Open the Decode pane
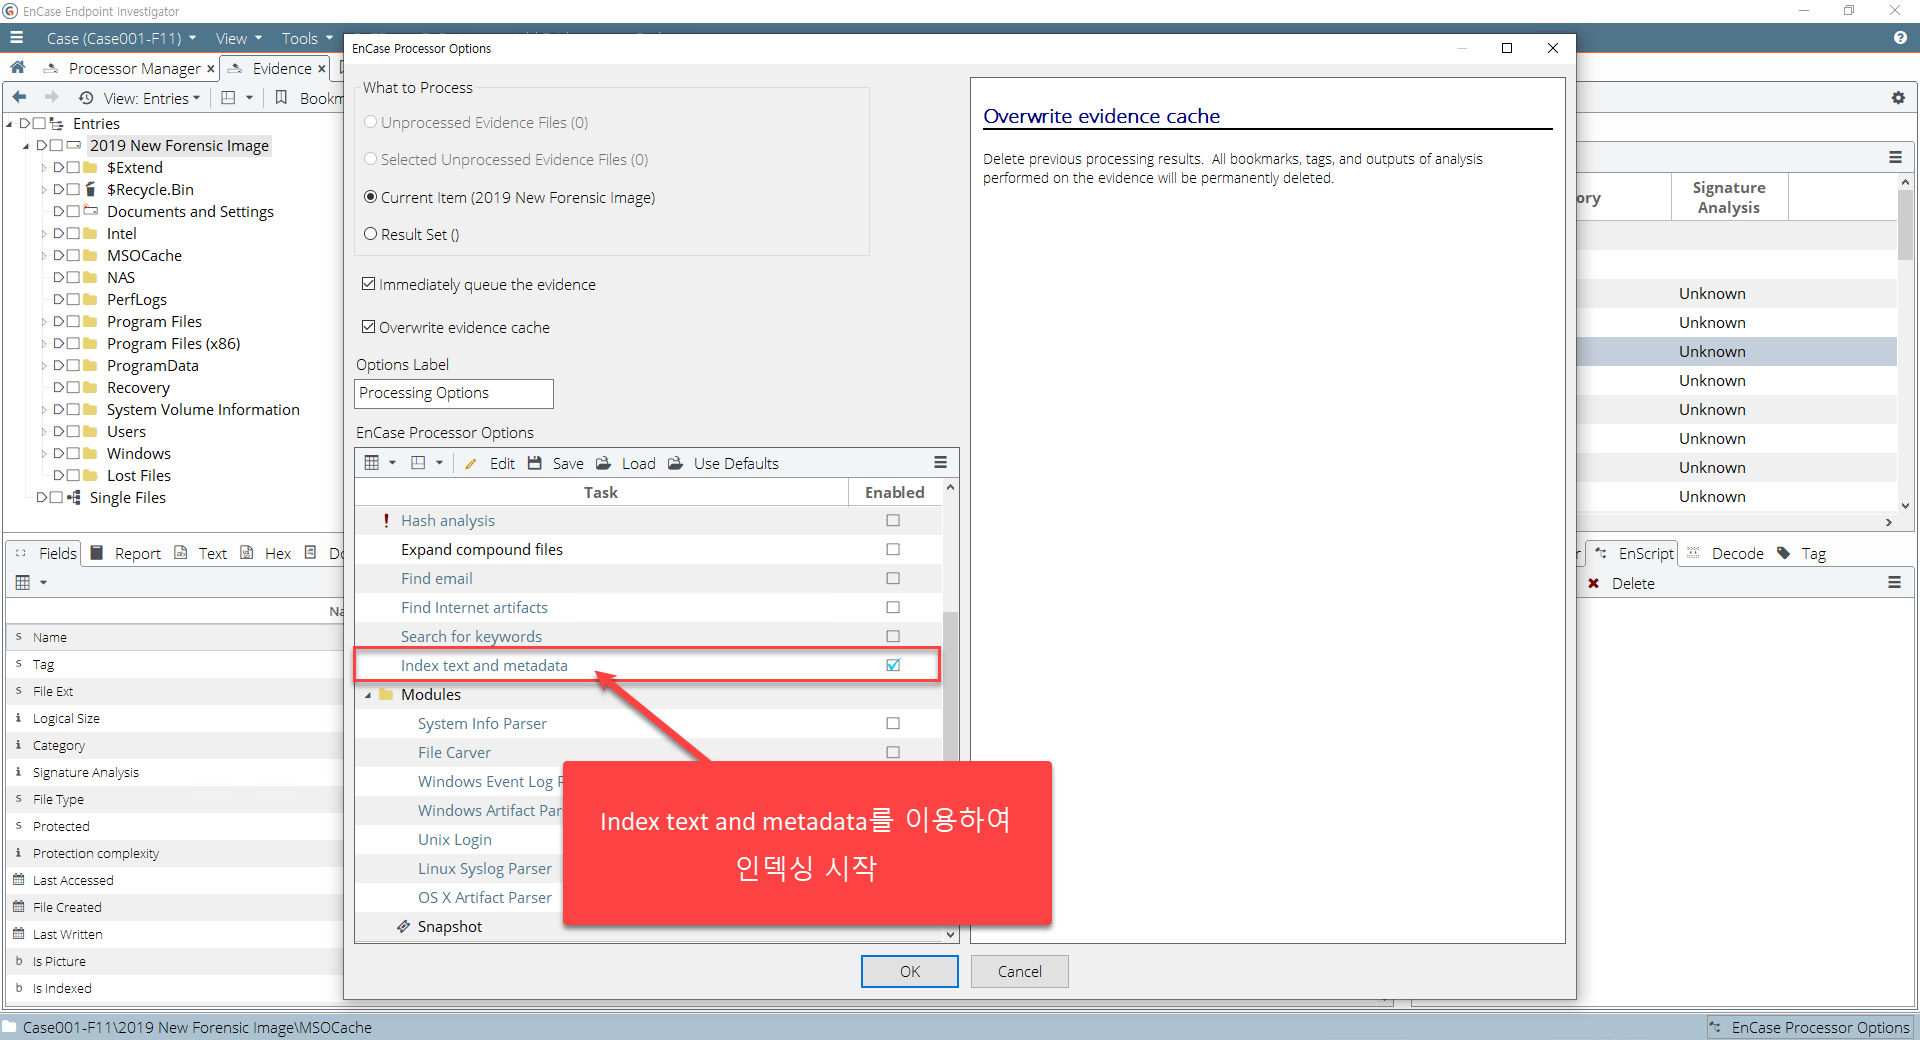Image resolution: width=1920 pixels, height=1040 pixels. [1725, 553]
